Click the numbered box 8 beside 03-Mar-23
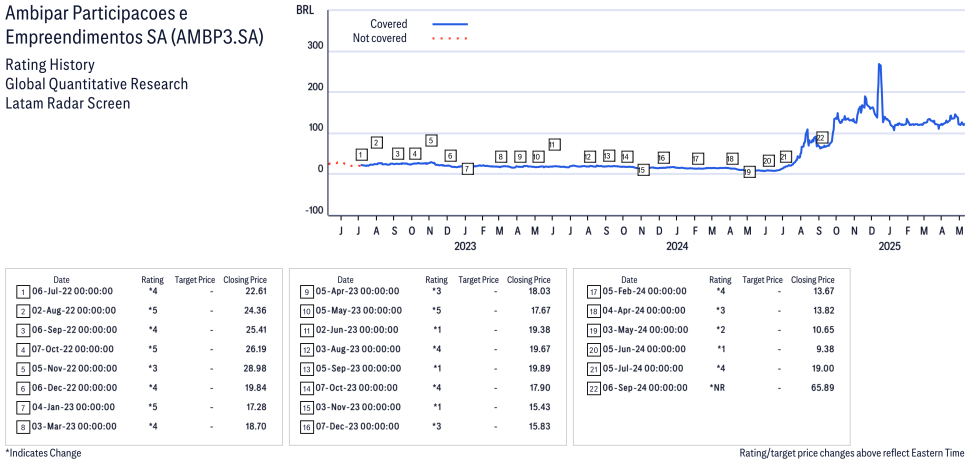Viewport: 975px width, 459px height. (x=22, y=428)
